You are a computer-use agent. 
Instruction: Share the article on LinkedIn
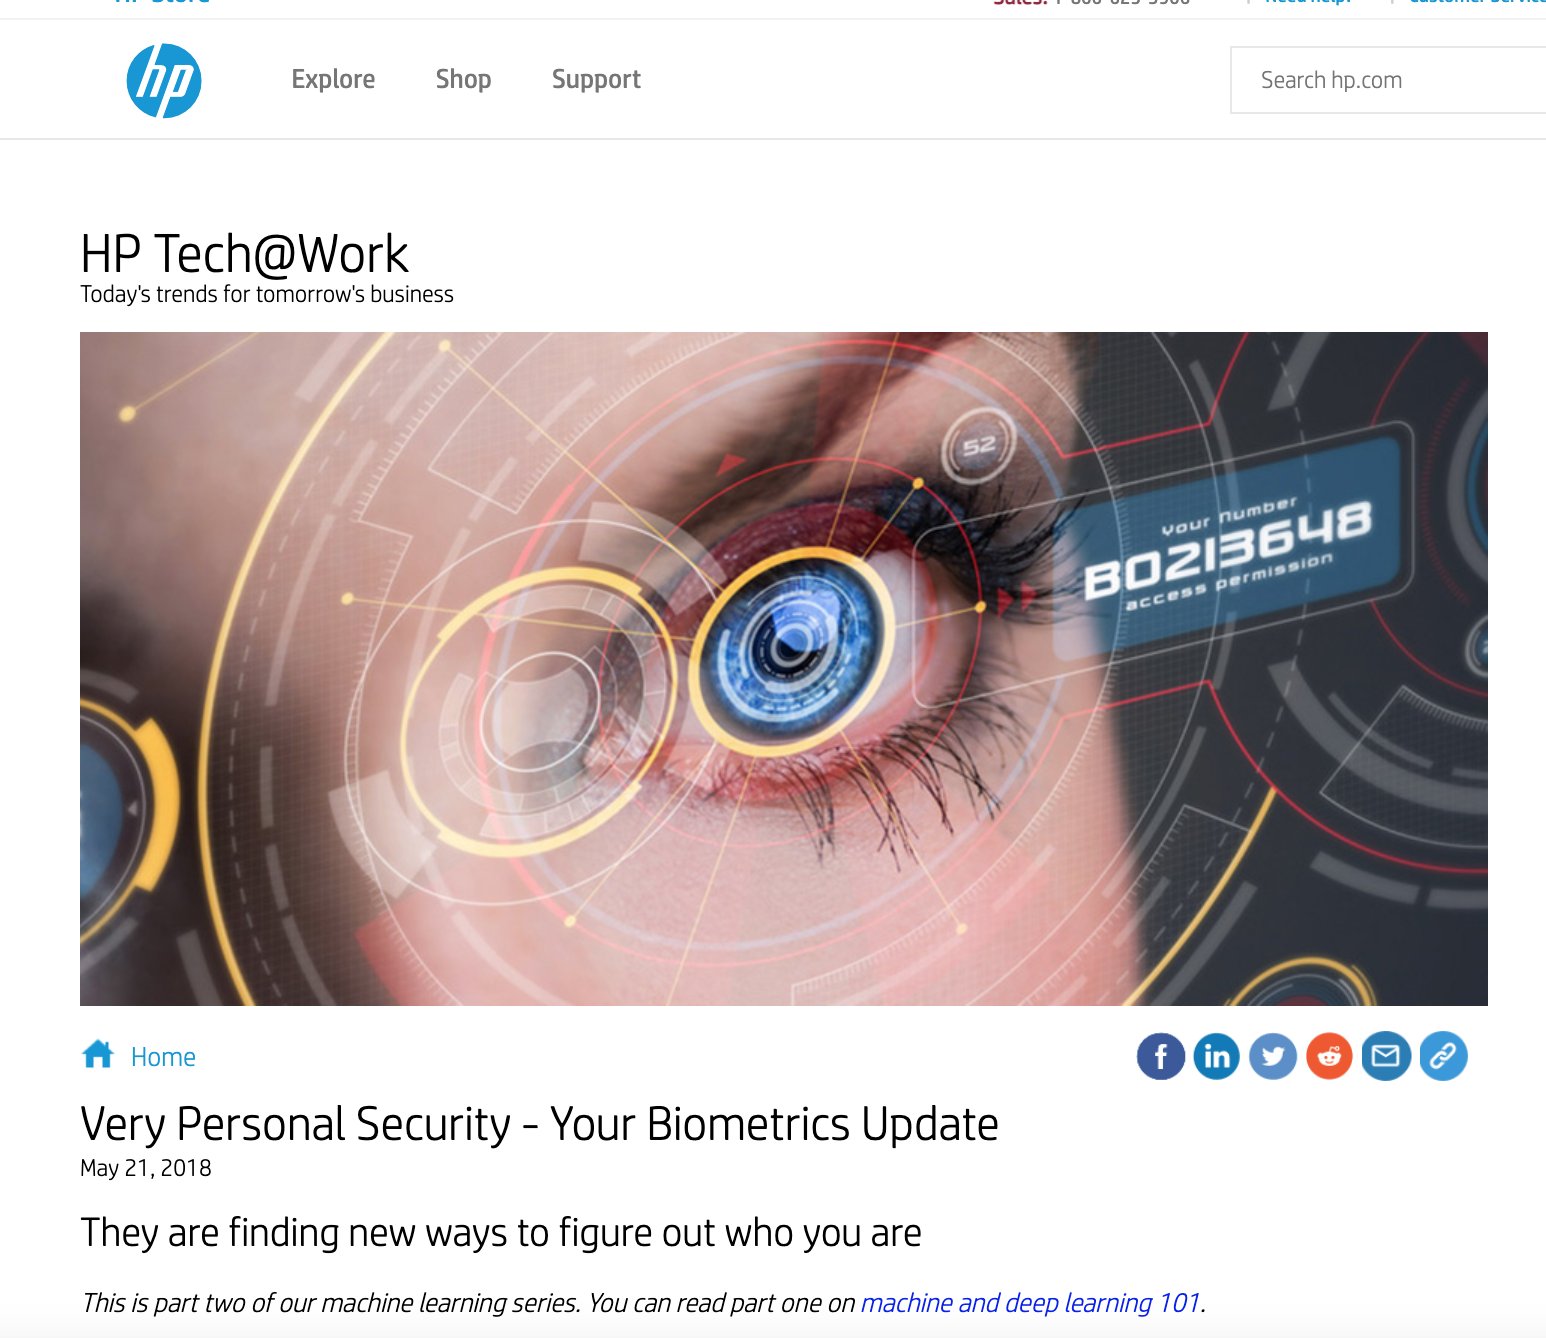tap(1217, 1056)
